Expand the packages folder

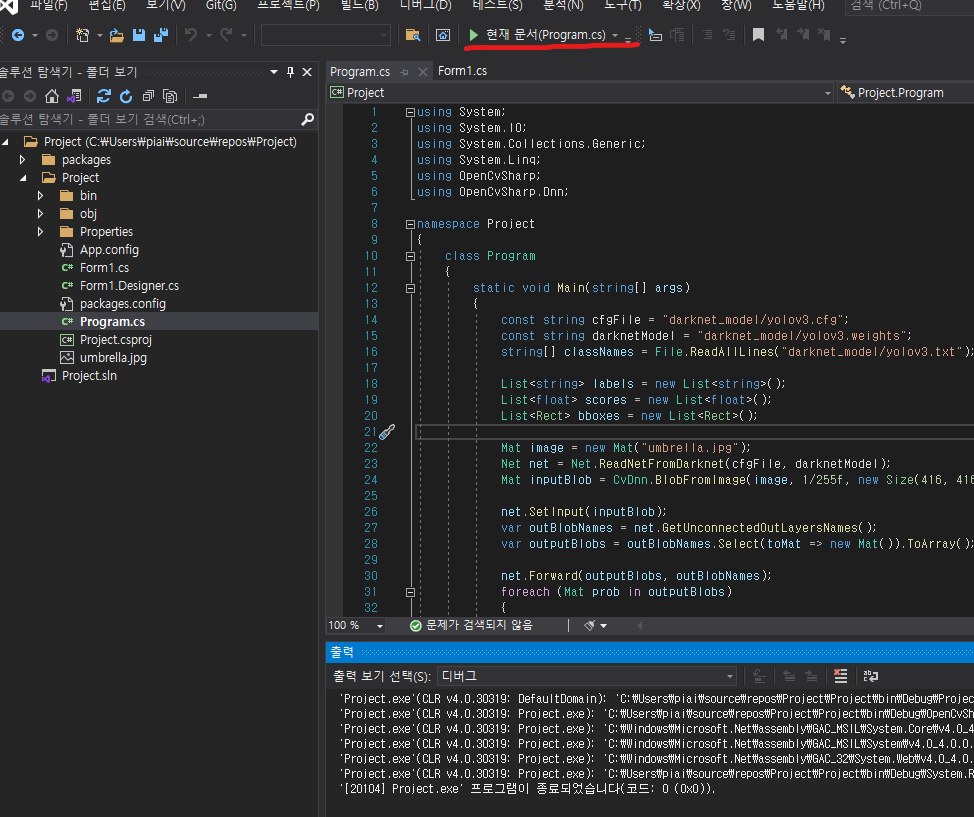pos(23,160)
